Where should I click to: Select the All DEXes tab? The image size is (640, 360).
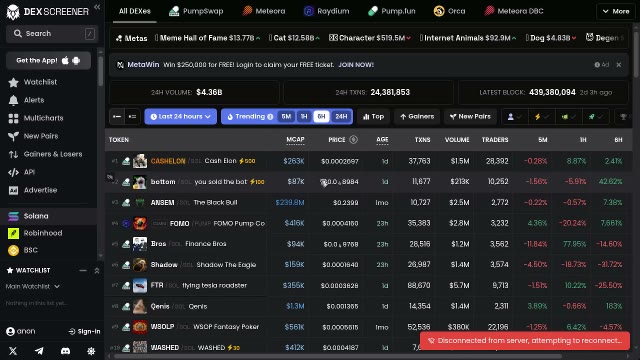tap(134, 11)
